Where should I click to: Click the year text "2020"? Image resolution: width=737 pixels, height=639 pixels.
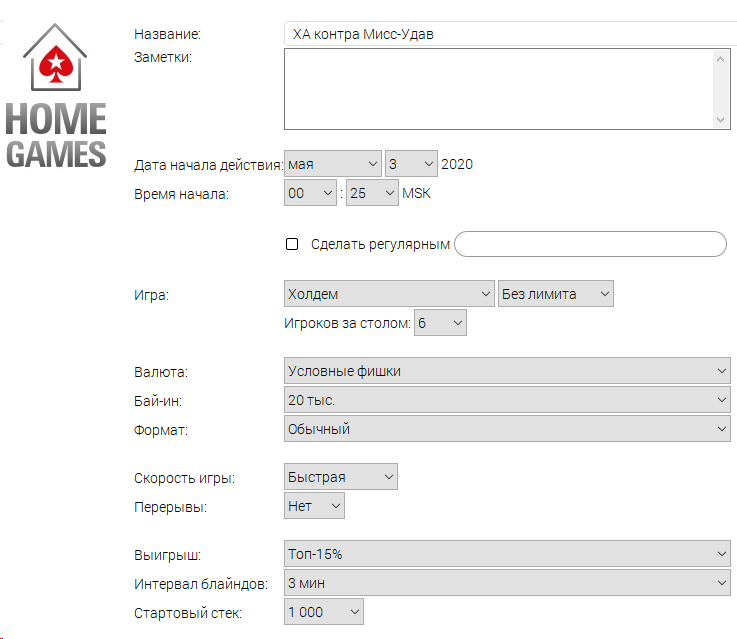click(457, 164)
